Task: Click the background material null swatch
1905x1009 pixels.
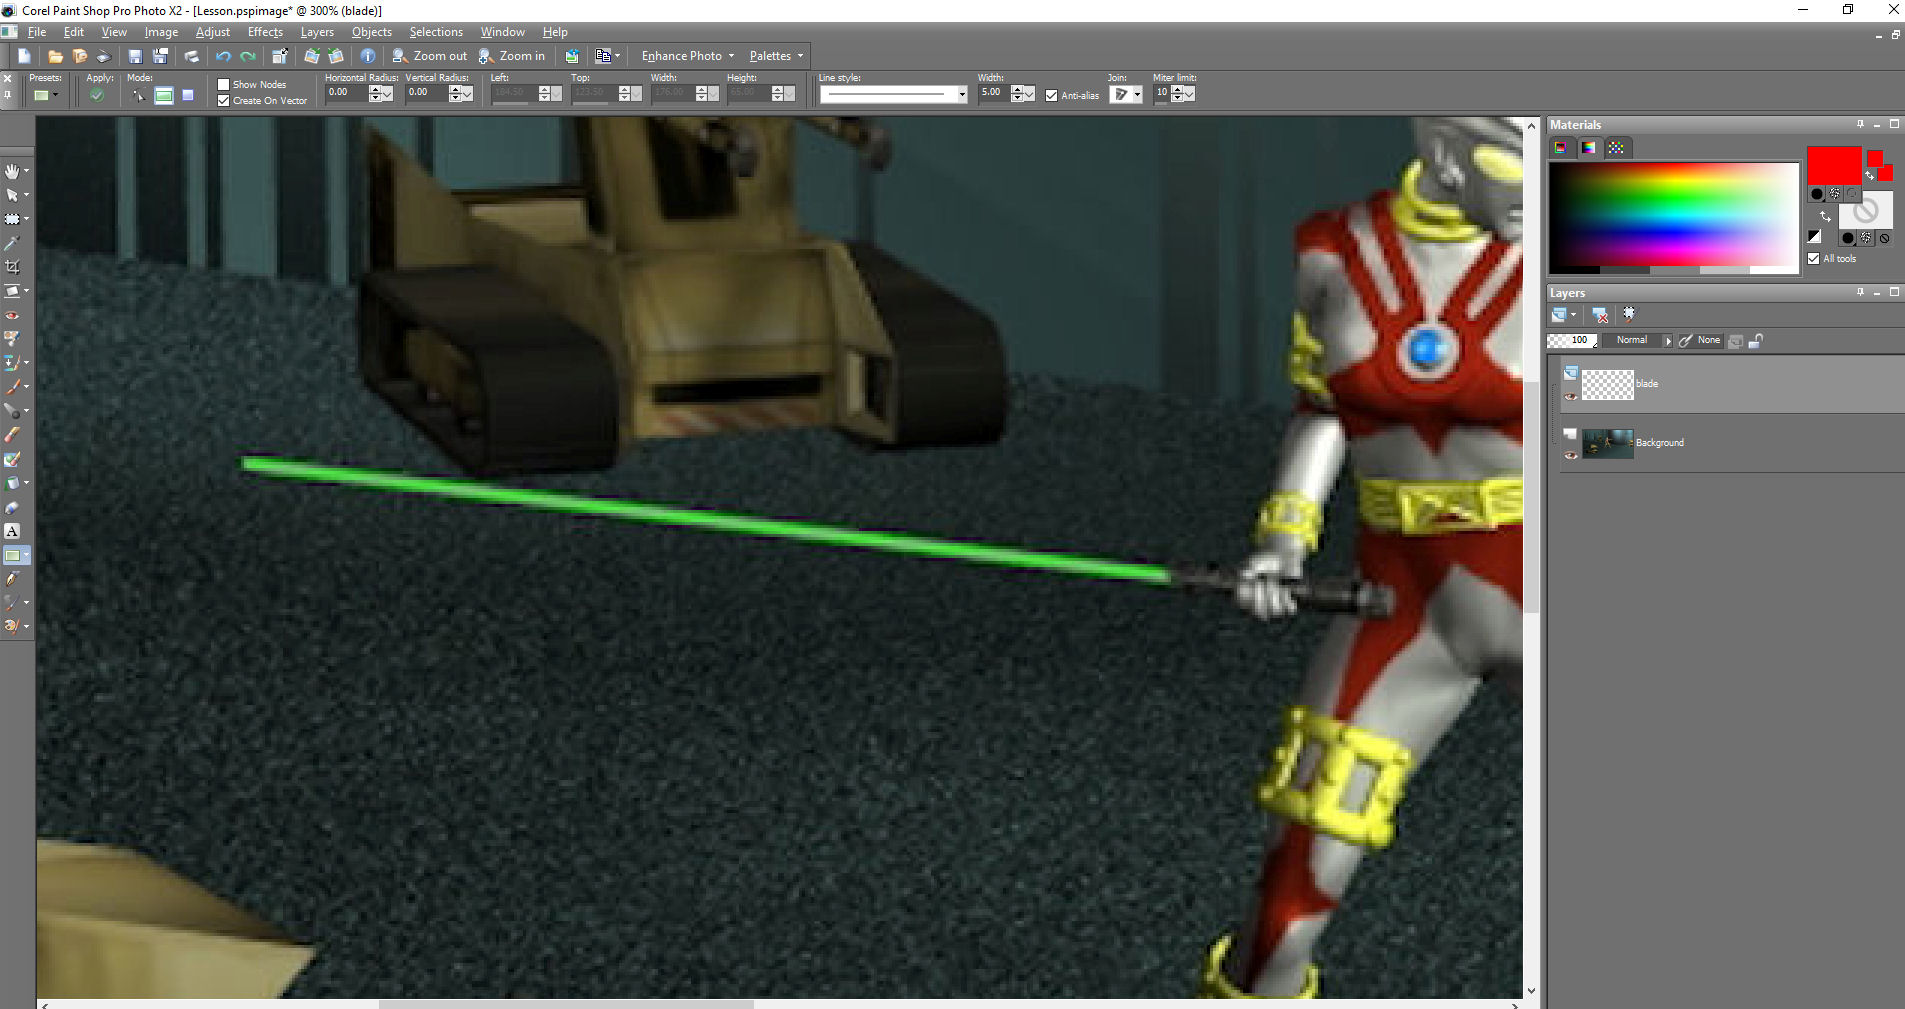Action: 1865,211
